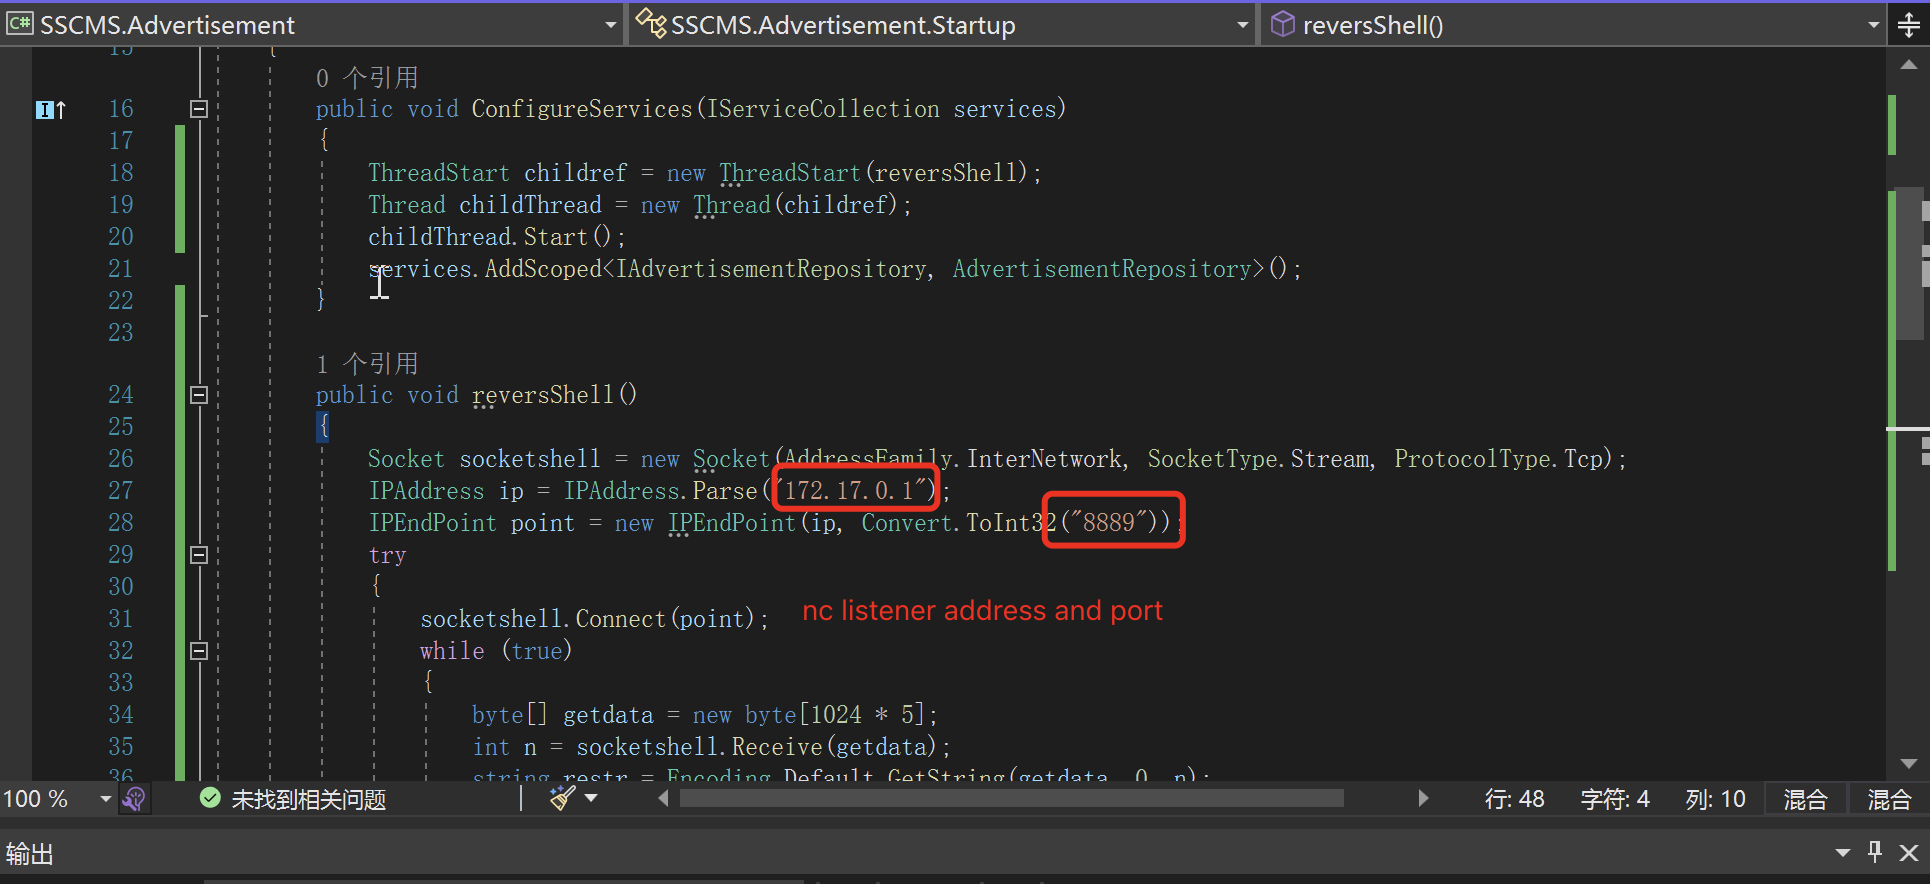The width and height of the screenshot is (1930, 884).
Task: Click the 列: 10 column indicator
Action: click(x=1715, y=799)
